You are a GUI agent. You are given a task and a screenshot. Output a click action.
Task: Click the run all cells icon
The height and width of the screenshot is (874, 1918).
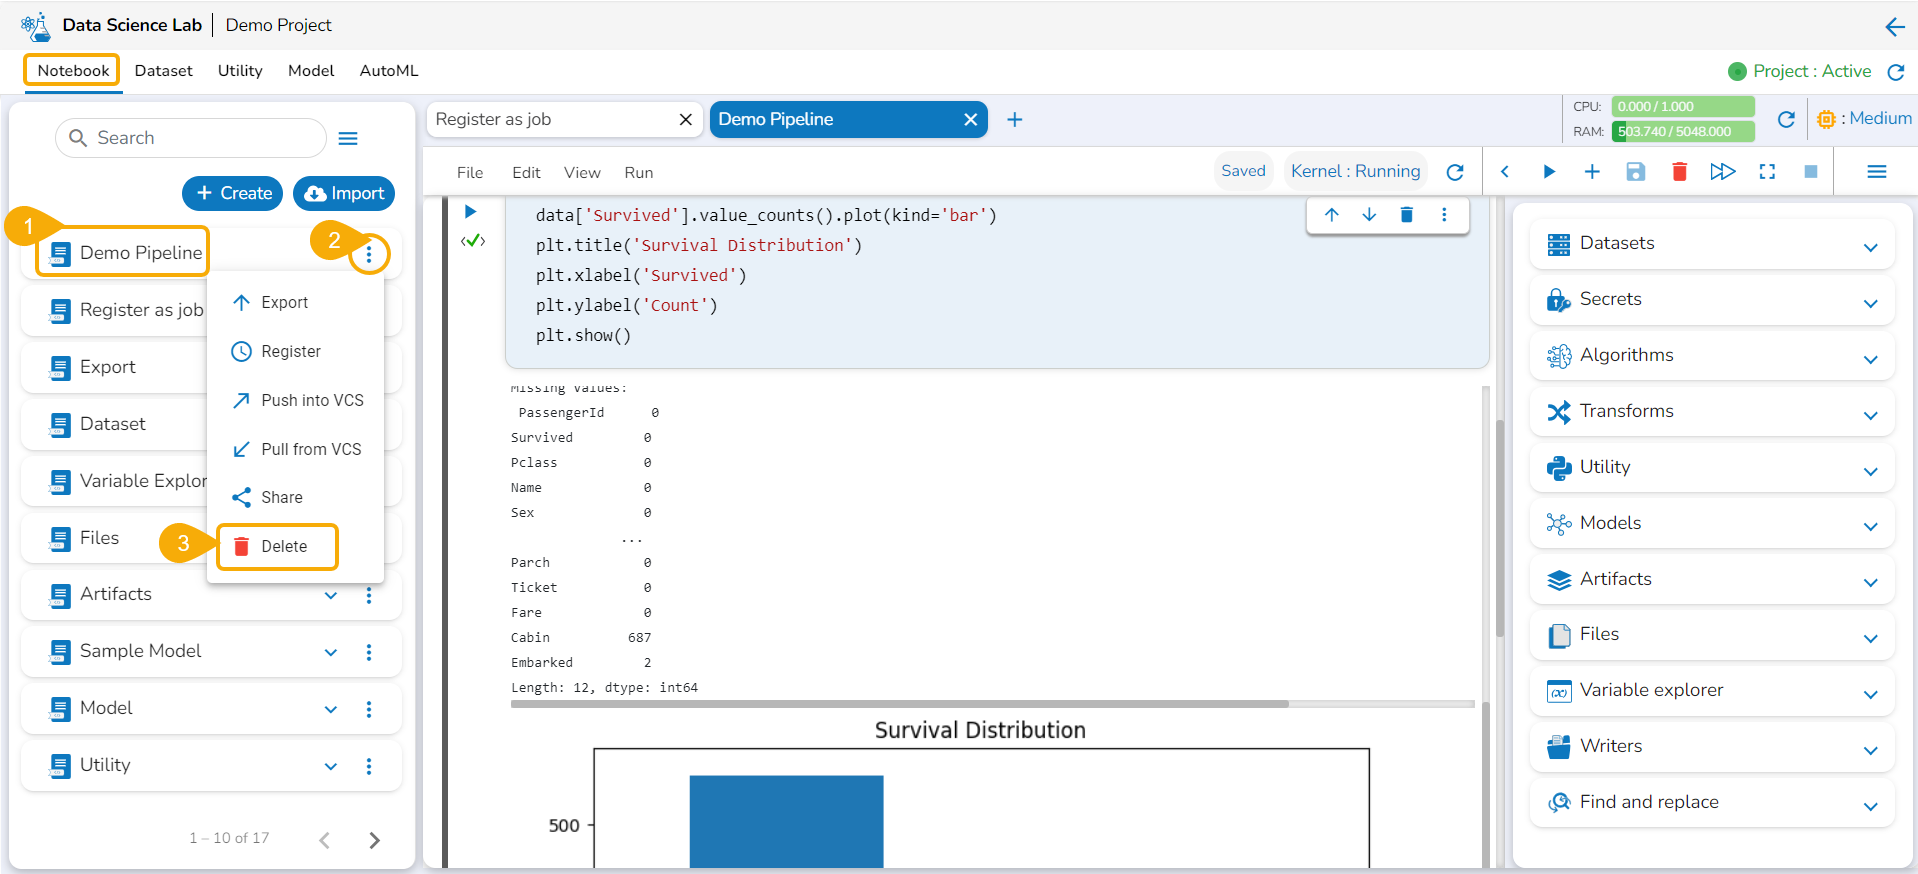click(1722, 172)
